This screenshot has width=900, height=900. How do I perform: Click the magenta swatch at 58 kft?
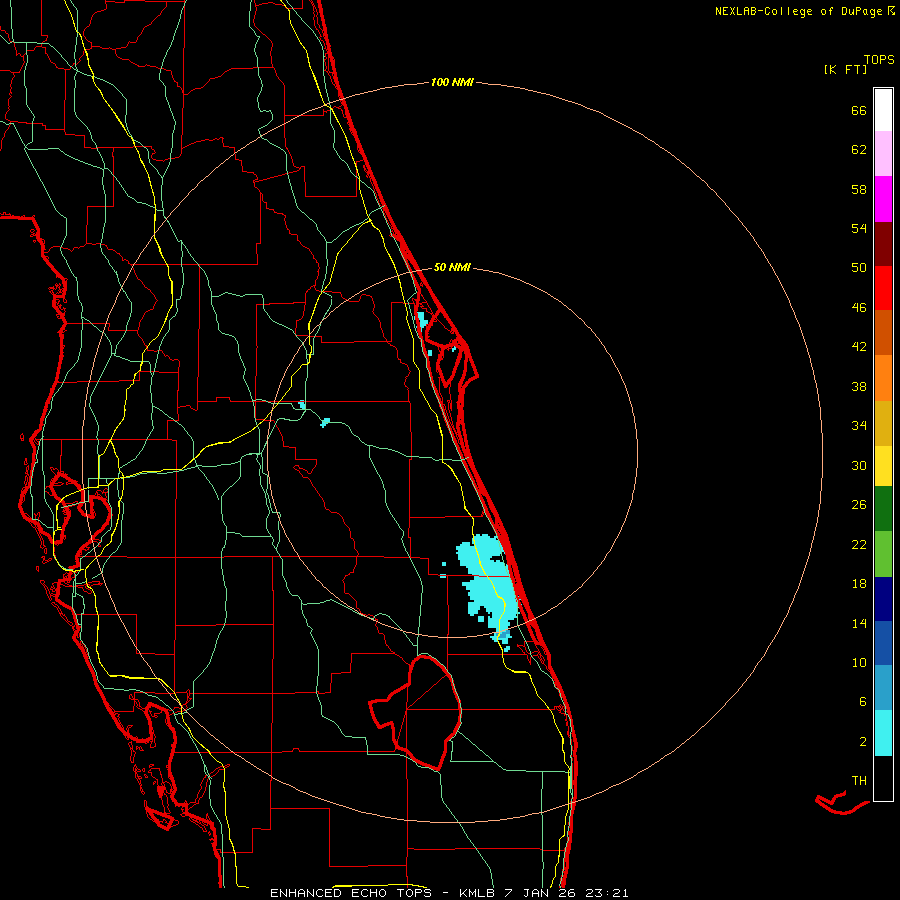(x=883, y=199)
